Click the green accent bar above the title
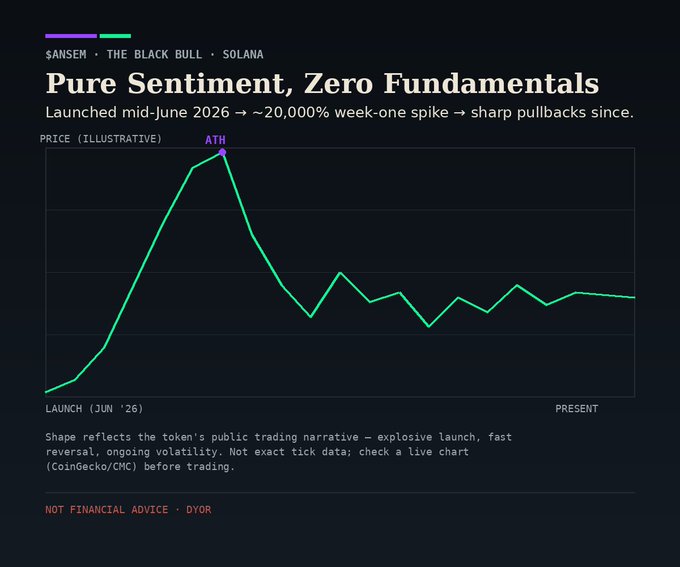 pos(115,36)
